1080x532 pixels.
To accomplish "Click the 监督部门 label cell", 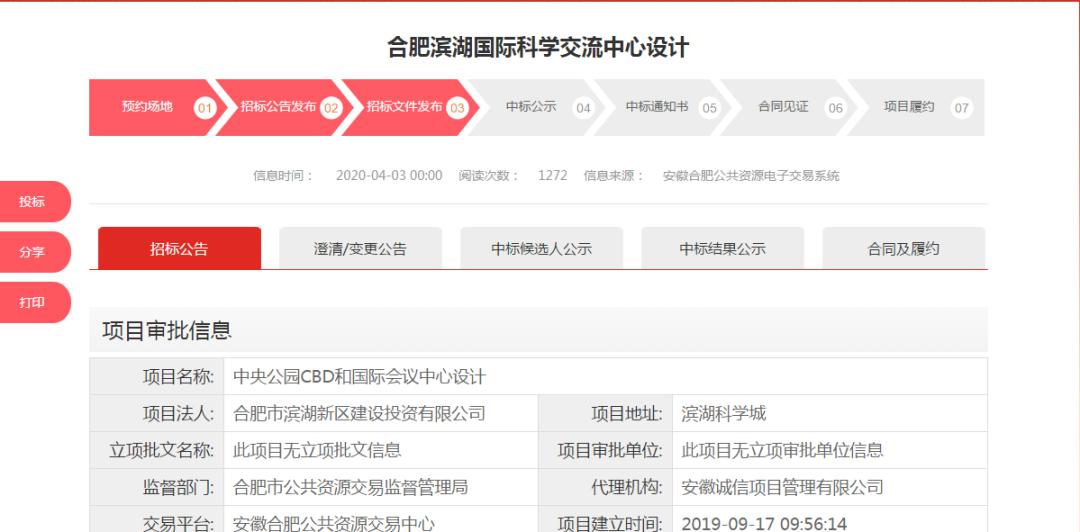I will click(x=156, y=488).
